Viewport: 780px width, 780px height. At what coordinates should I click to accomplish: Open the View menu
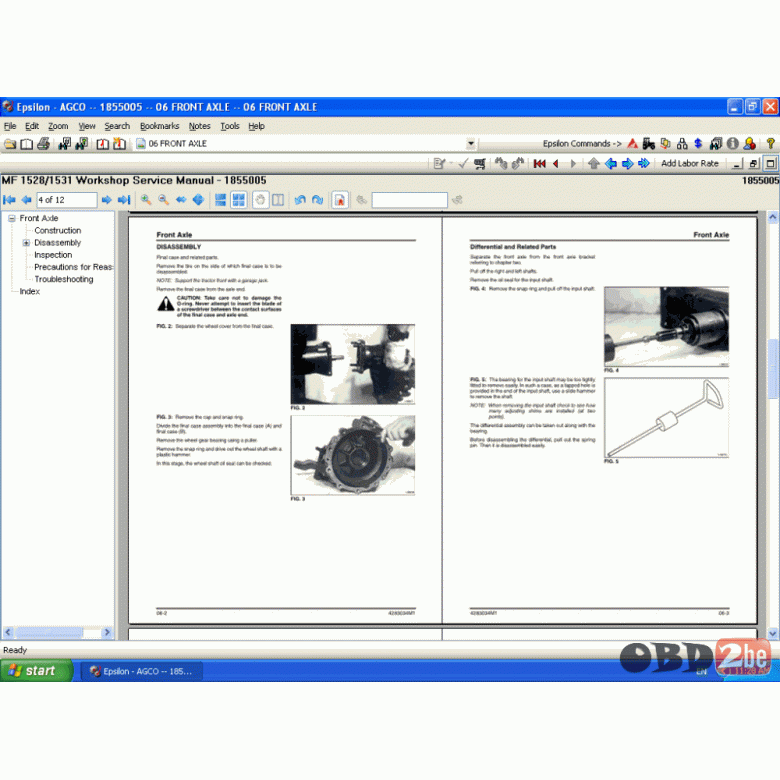[87, 126]
